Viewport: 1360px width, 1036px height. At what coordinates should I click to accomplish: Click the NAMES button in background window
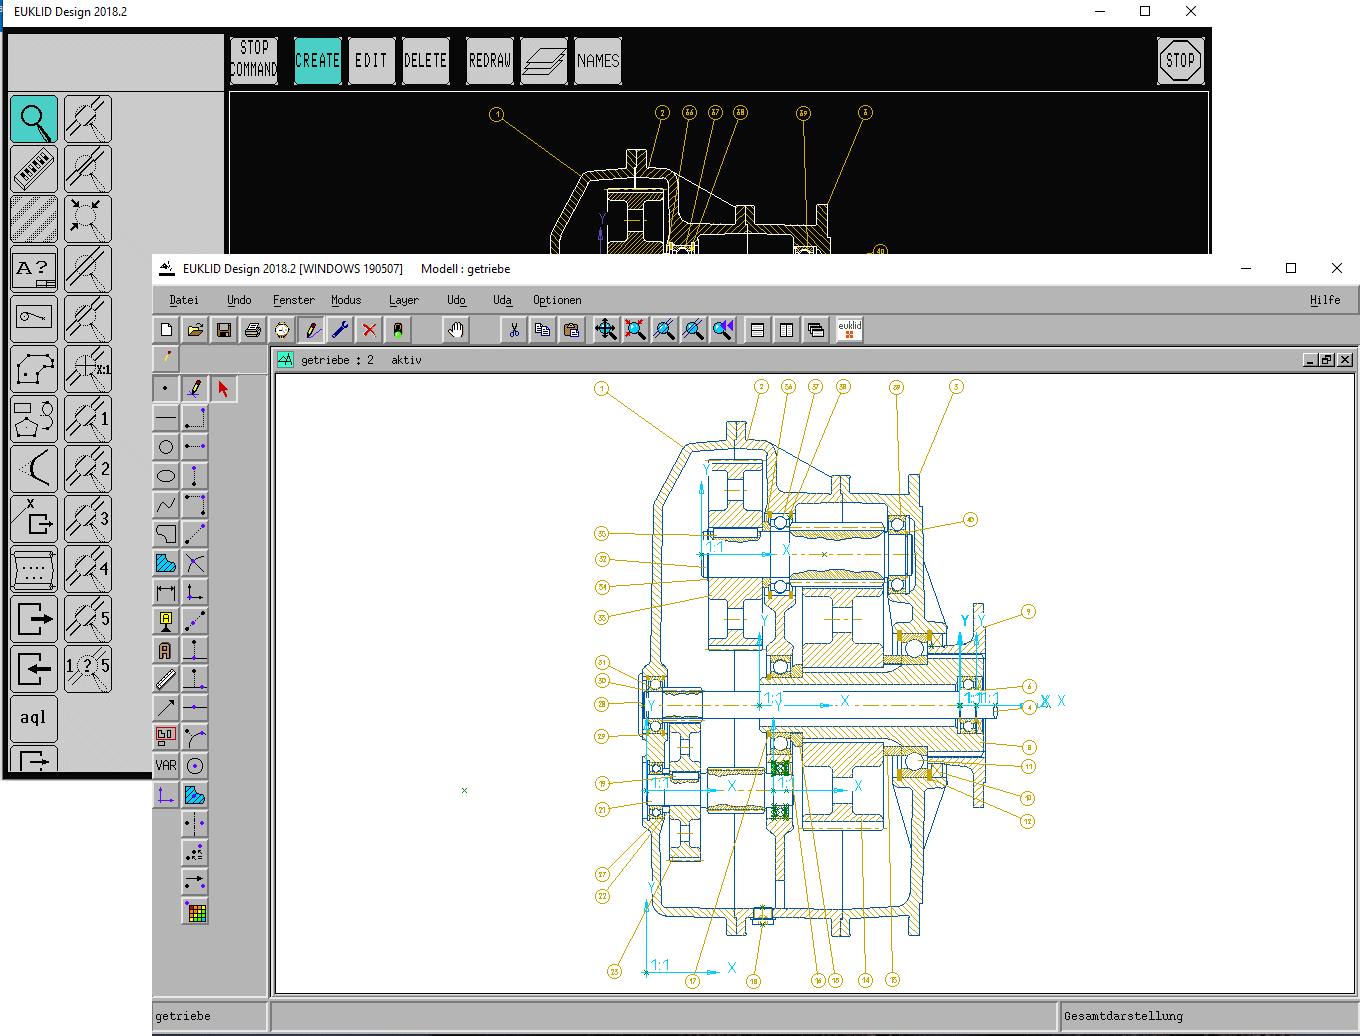[x=598, y=61]
